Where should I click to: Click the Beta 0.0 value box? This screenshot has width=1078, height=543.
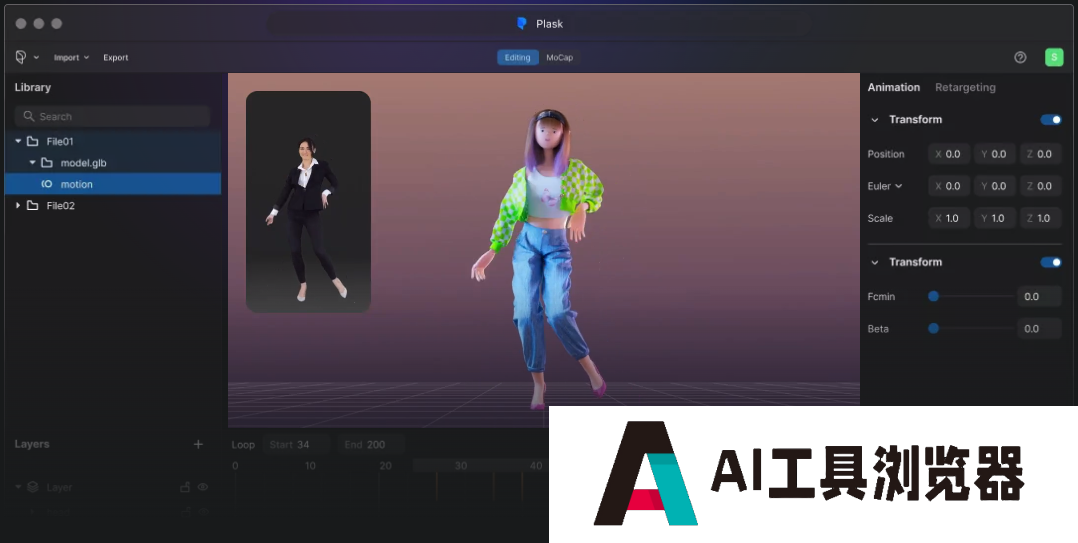[1038, 329]
